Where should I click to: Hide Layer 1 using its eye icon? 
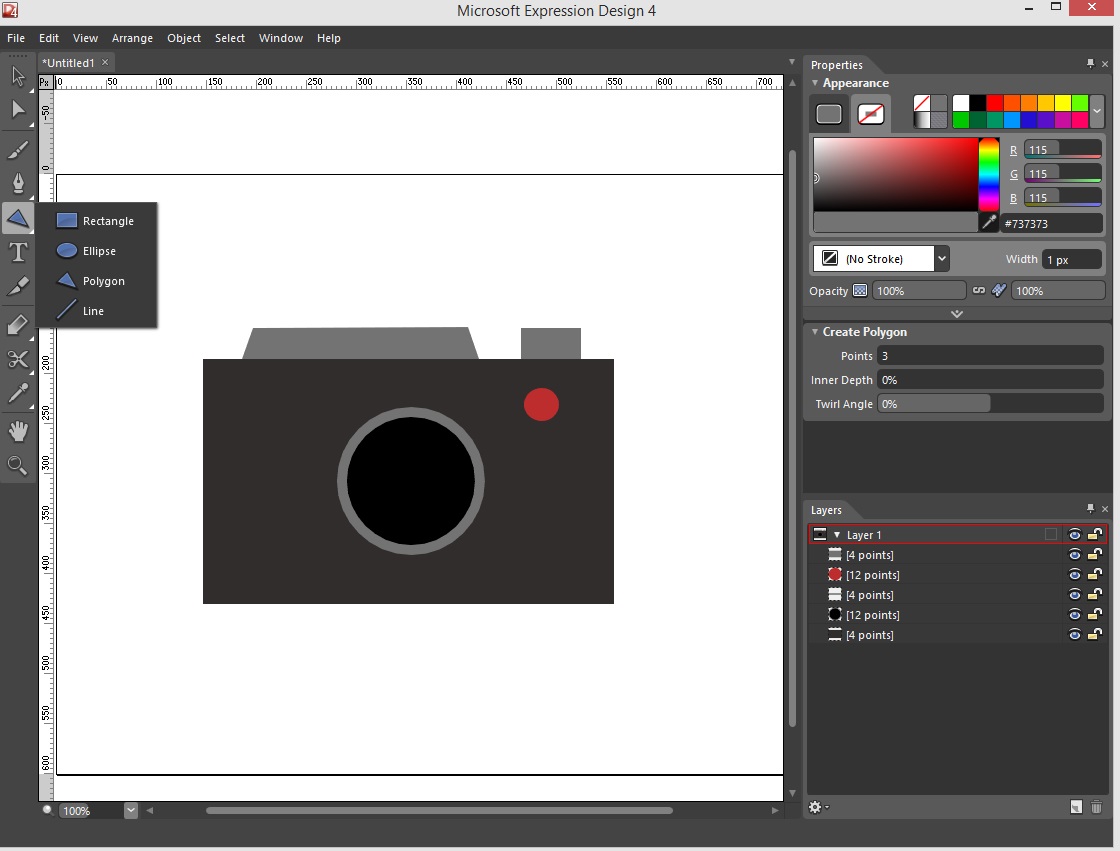pyautogui.click(x=1075, y=535)
